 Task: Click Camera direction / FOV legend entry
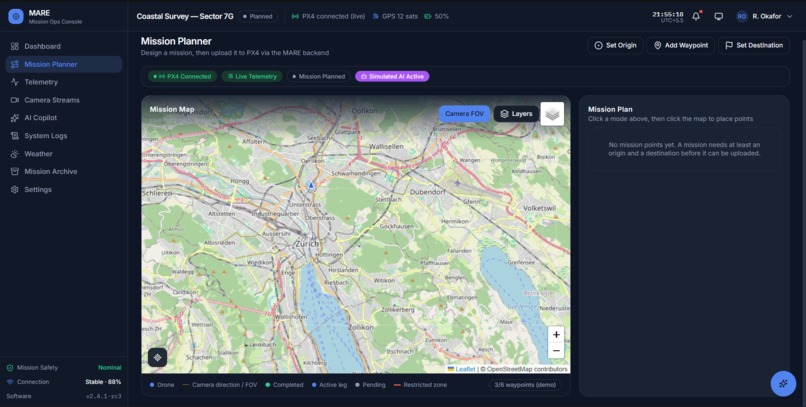pyautogui.click(x=220, y=385)
